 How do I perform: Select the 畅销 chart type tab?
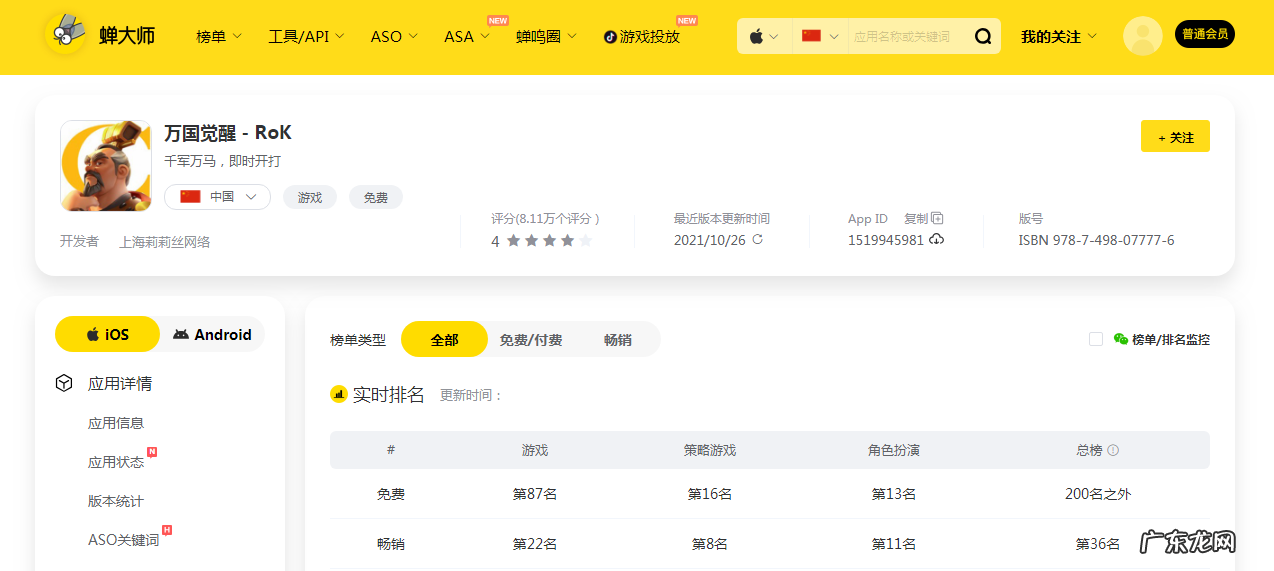618,340
